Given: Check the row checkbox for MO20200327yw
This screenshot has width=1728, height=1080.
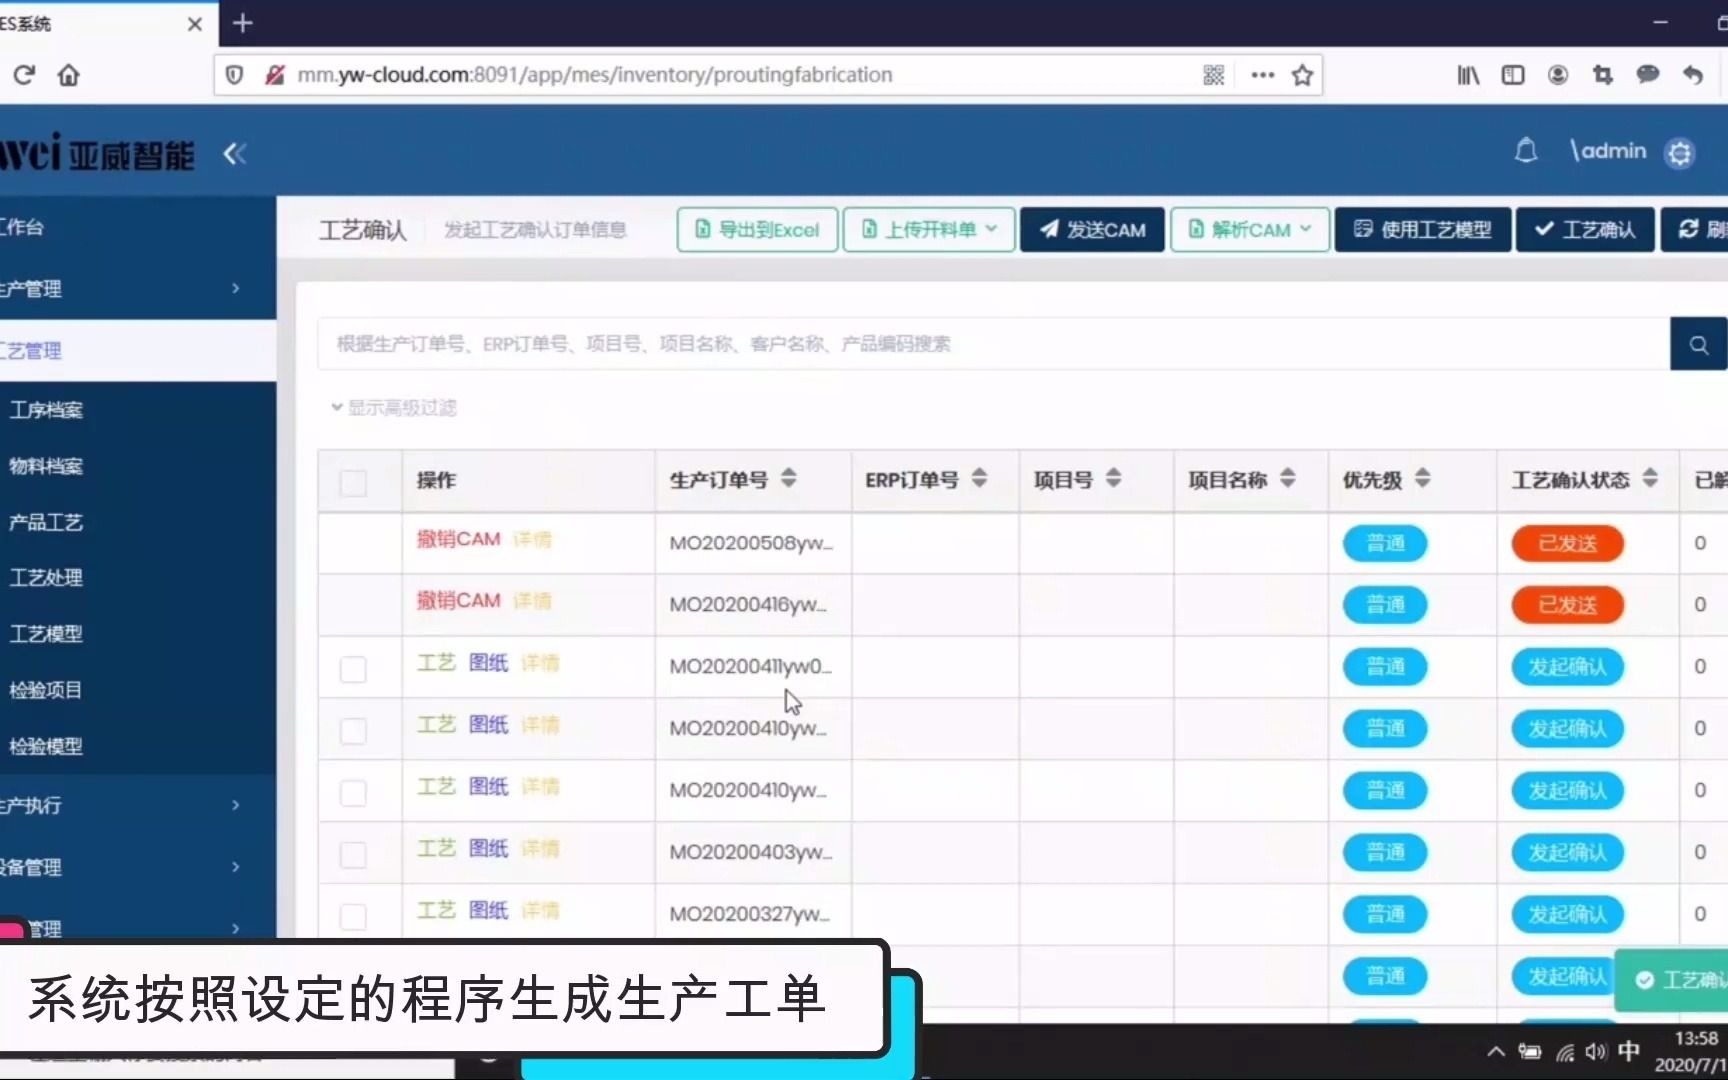Looking at the screenshot, I should pyautogui.click(x=353, y=917).
